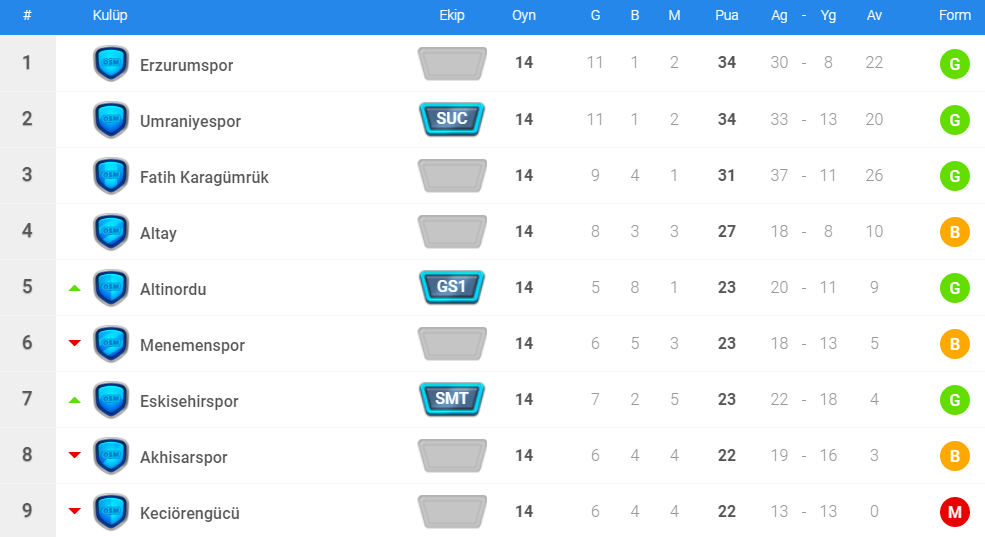
Task: Open the Keciörengücü club name link
Action: point(190,513)
